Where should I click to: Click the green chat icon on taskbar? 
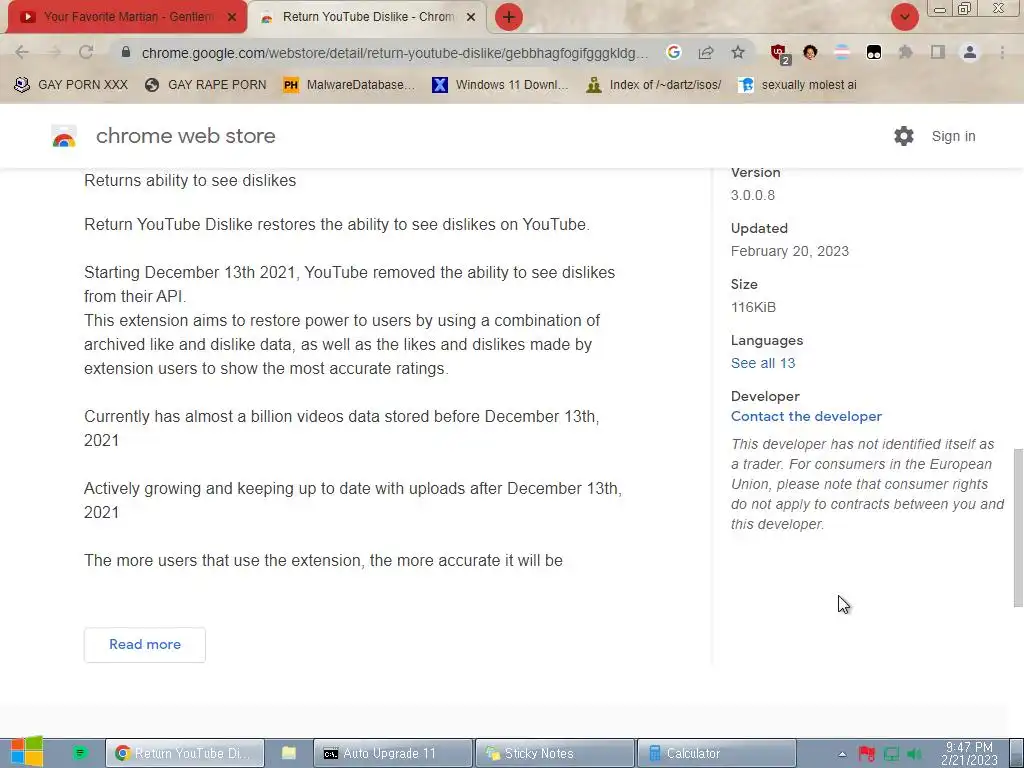point(80,753)
